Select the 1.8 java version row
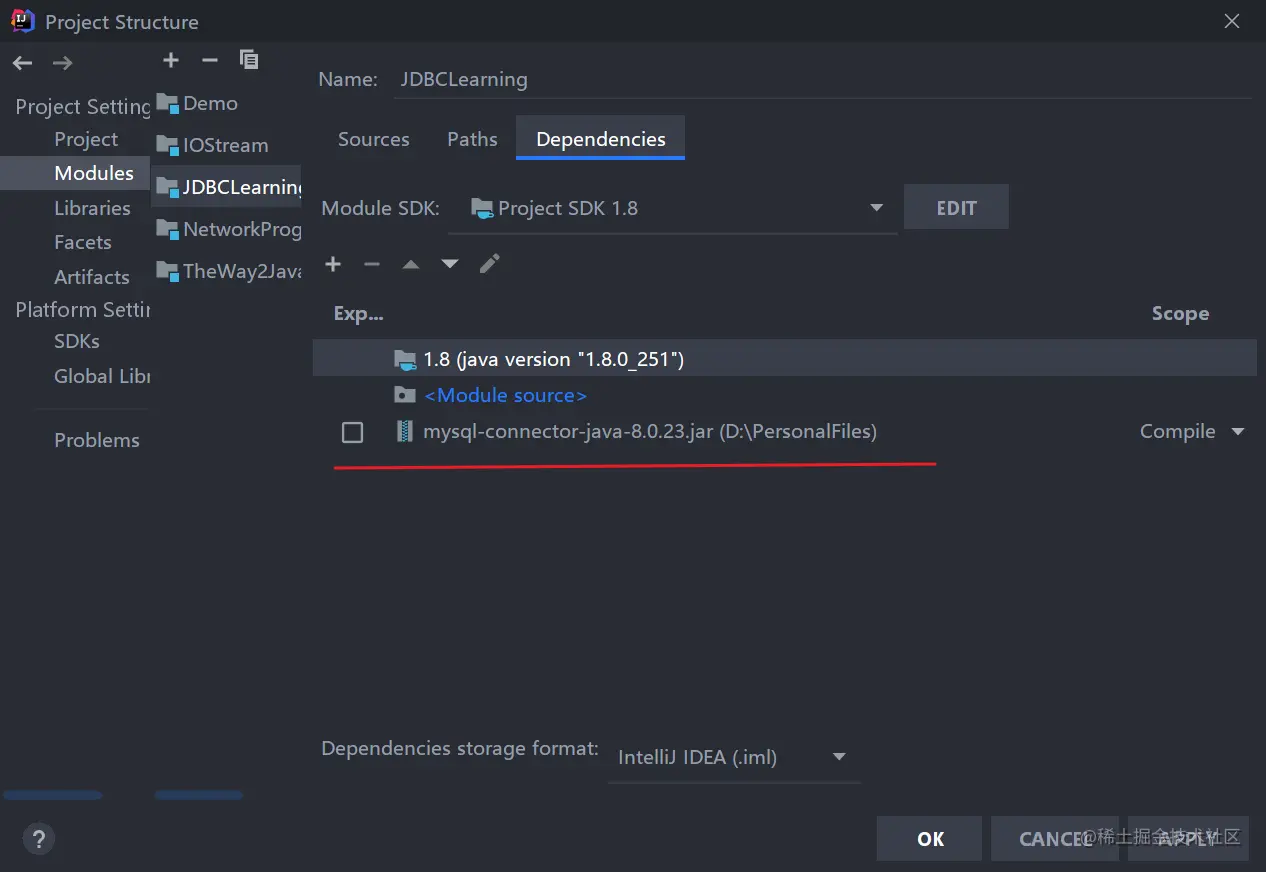1266x872 pixels. [x=784, y=359]
